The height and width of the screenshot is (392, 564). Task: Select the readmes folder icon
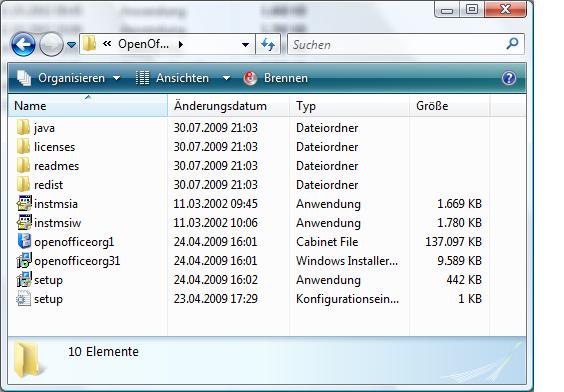click(24, 166)
